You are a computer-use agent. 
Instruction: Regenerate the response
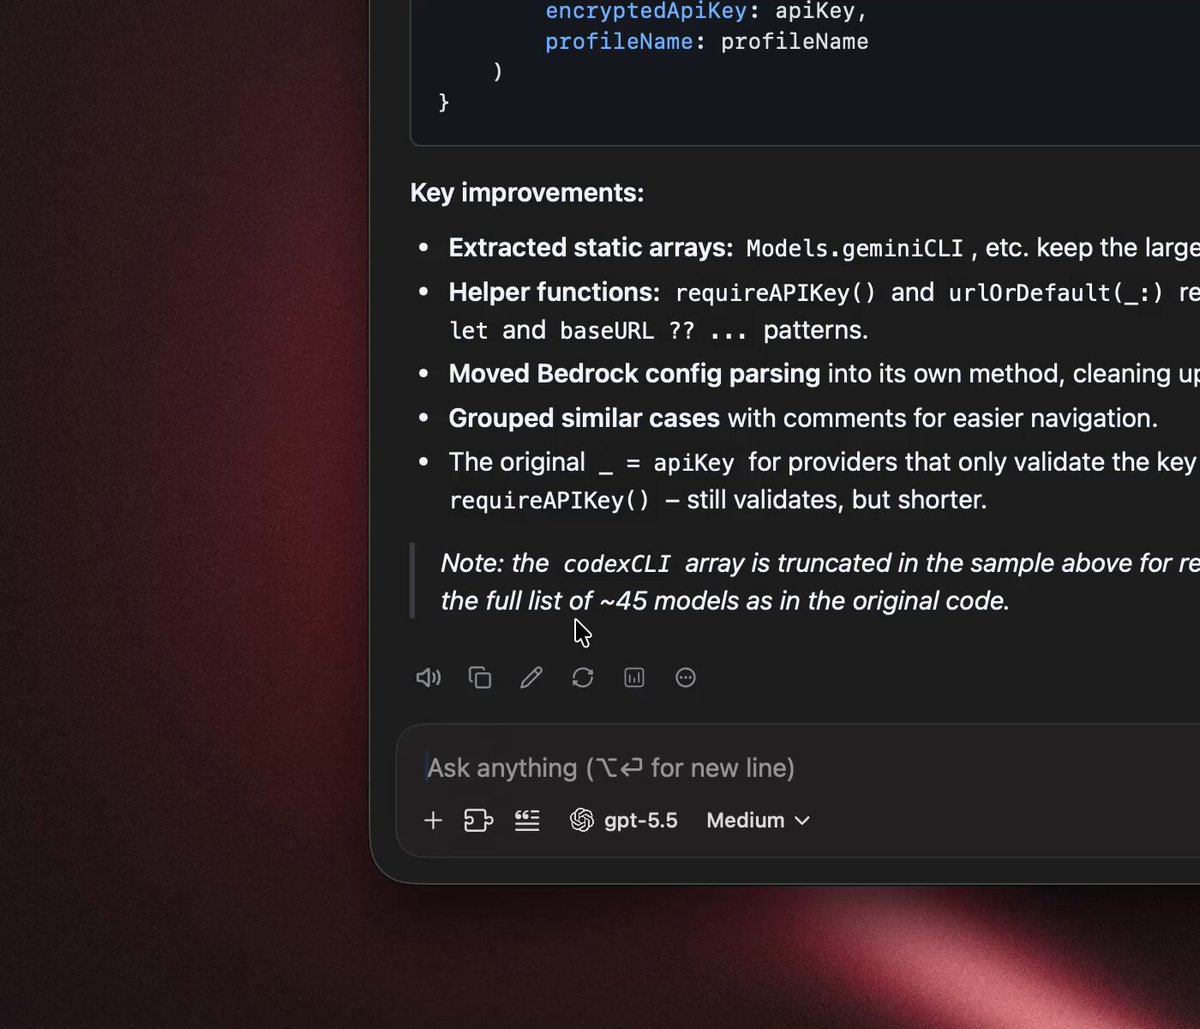pyautogui.click(x=583, y=678)
